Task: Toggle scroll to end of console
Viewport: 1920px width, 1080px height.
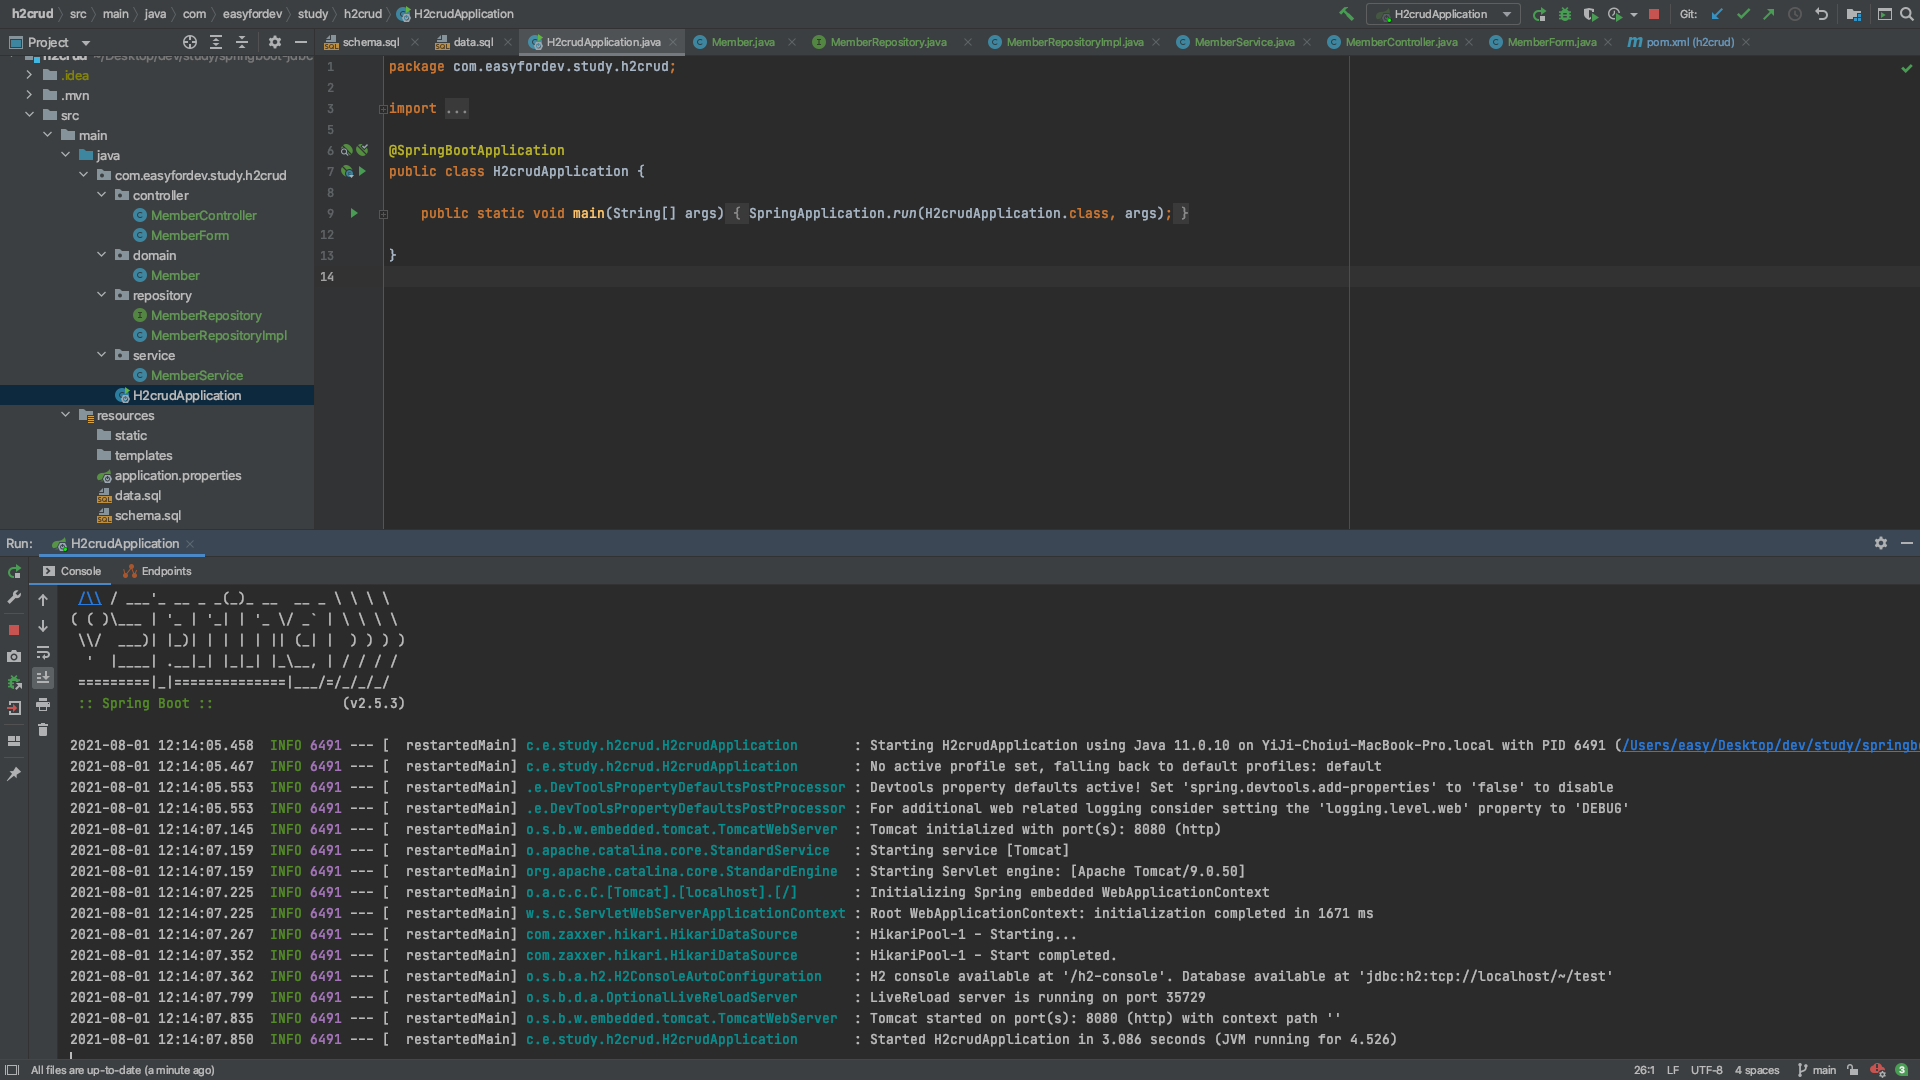Action: (x=43, y=678)
